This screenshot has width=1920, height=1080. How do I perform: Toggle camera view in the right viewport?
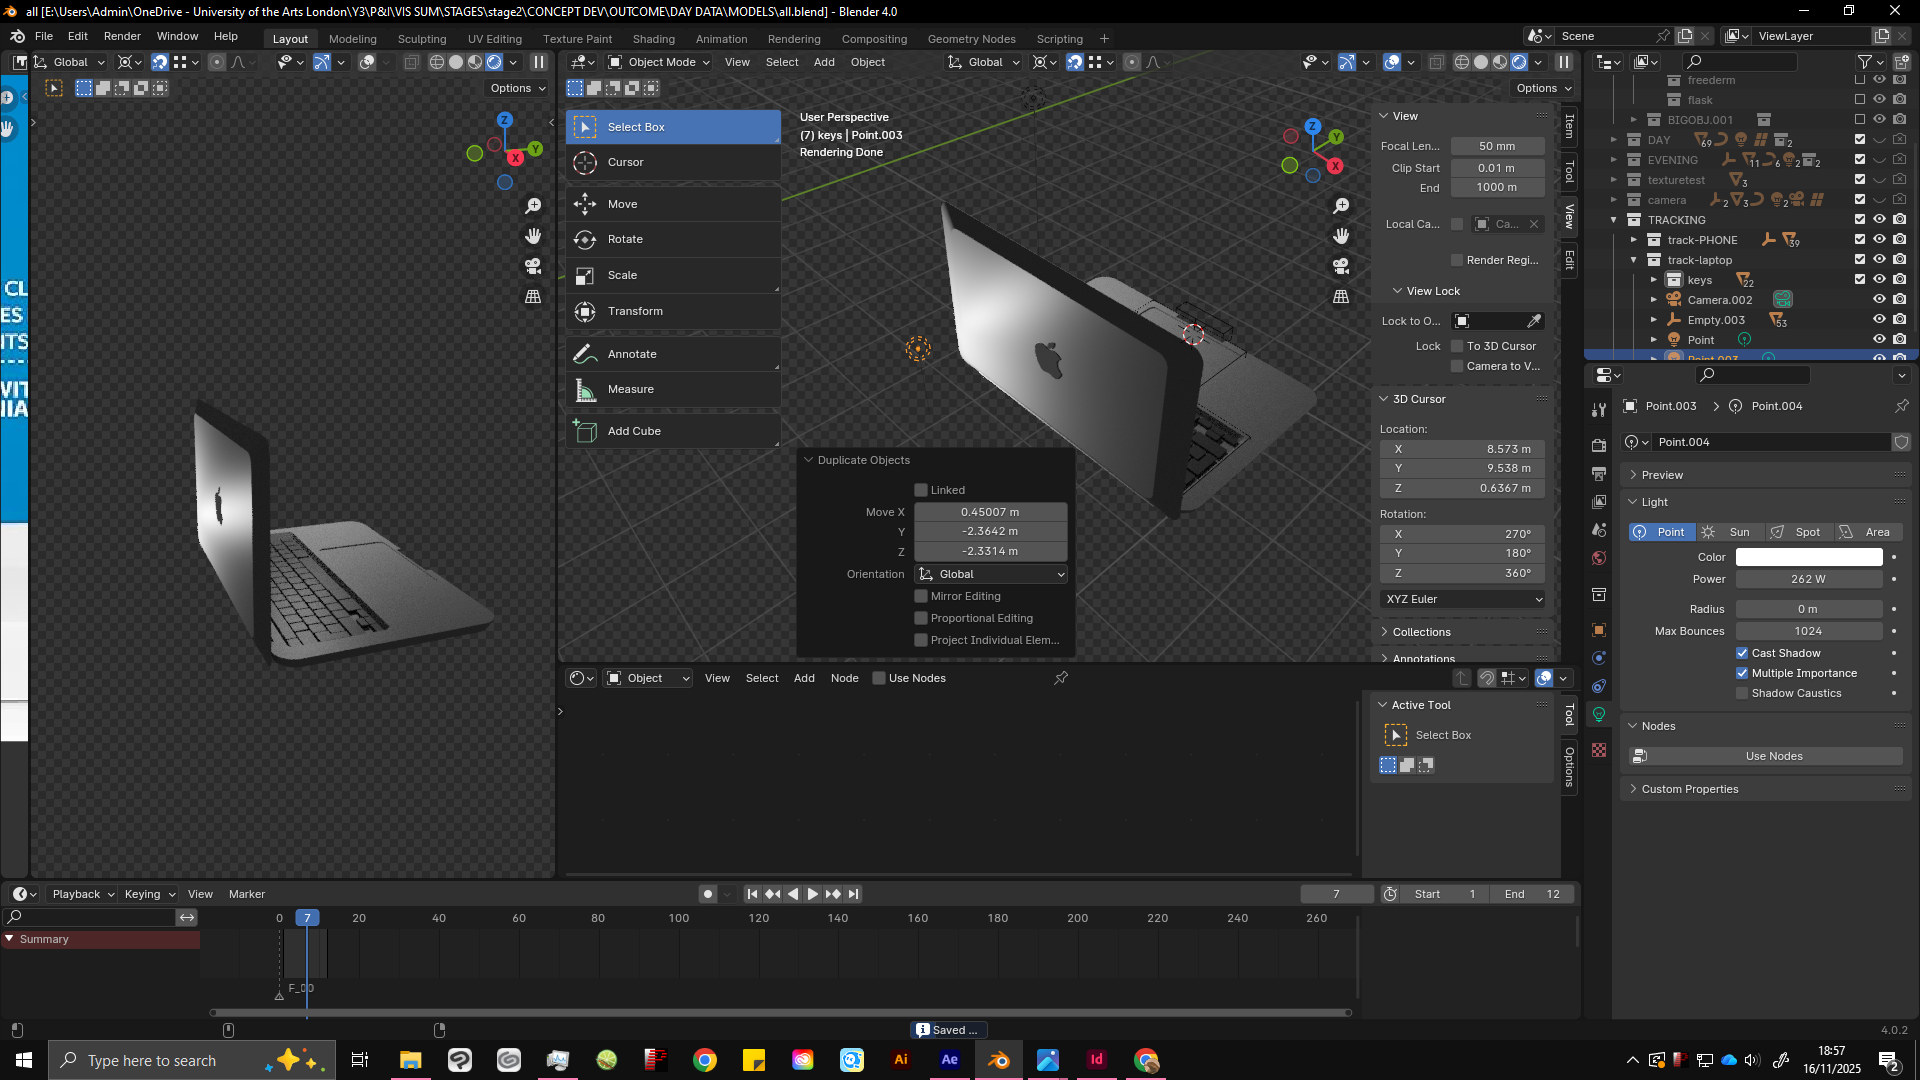tap(1341, 266)
